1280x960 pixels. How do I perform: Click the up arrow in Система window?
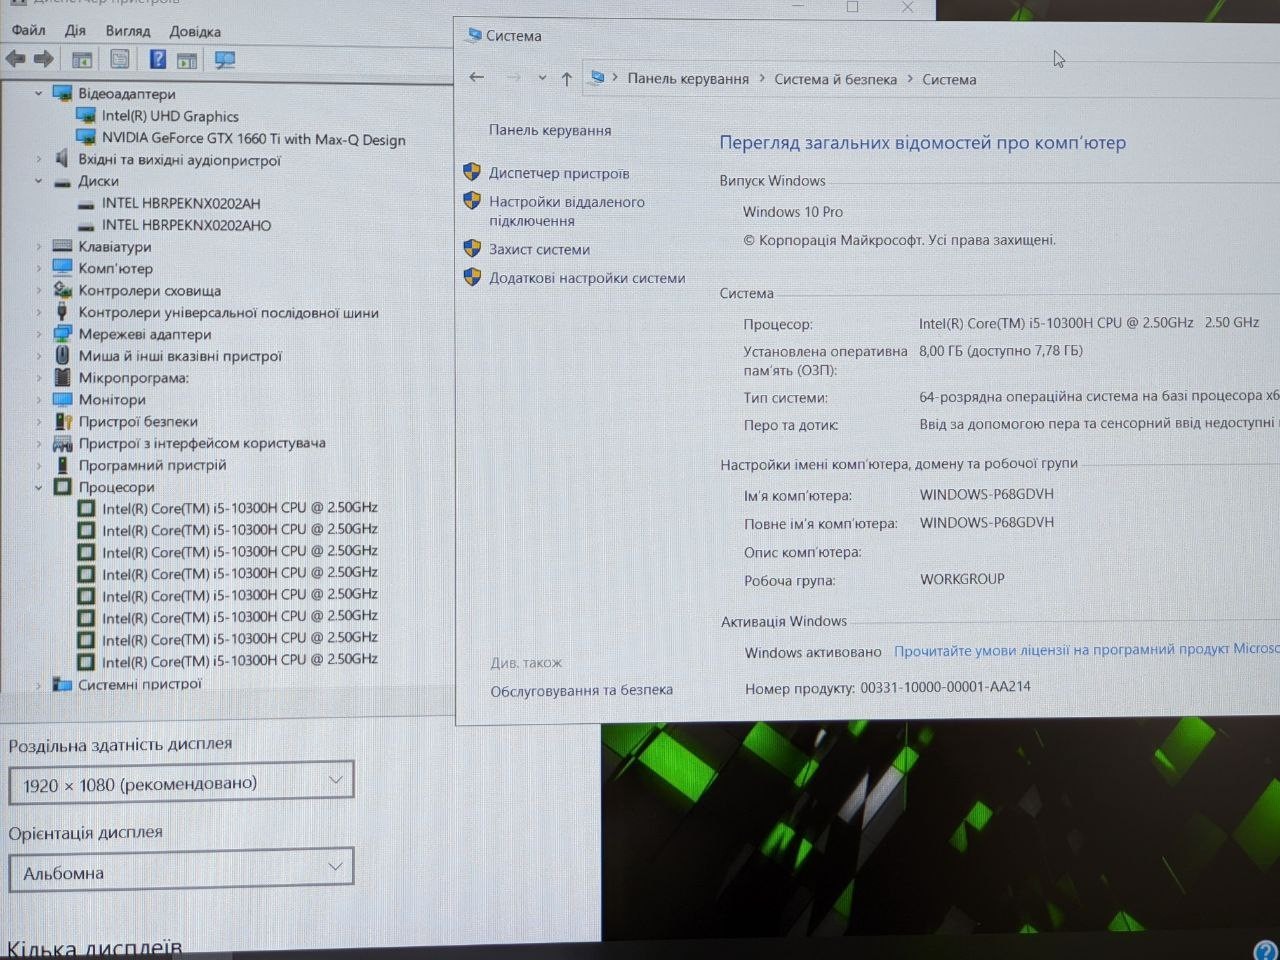[x=567, y=78]
